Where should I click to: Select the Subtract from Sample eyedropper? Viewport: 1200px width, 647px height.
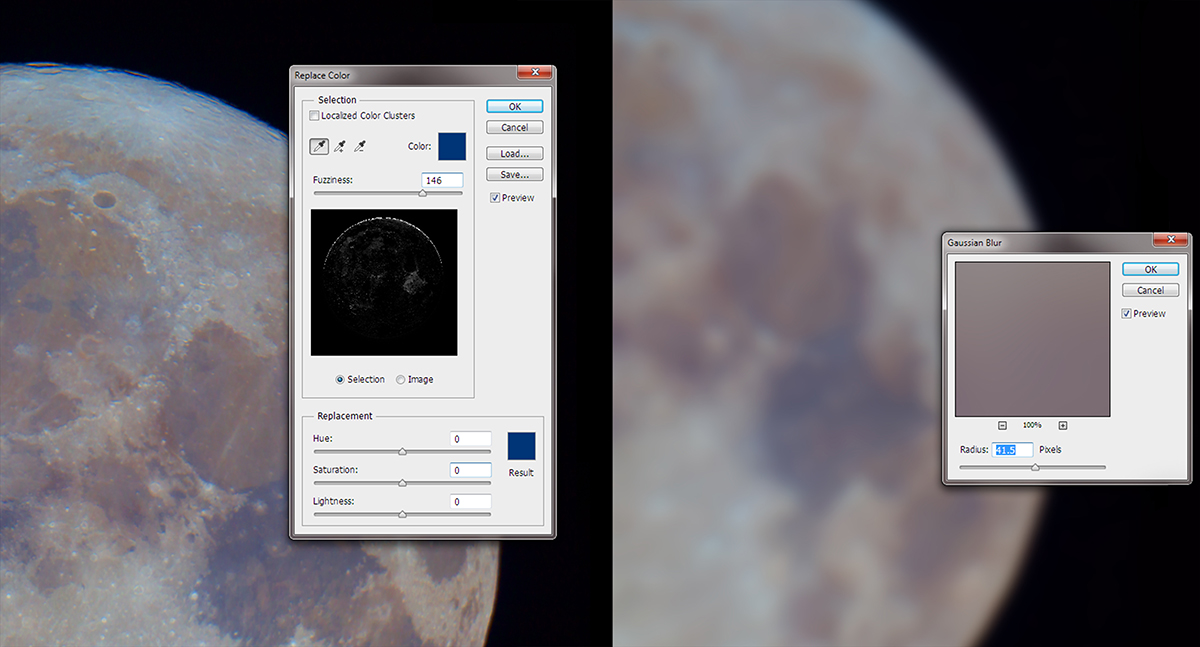point(360,146)
